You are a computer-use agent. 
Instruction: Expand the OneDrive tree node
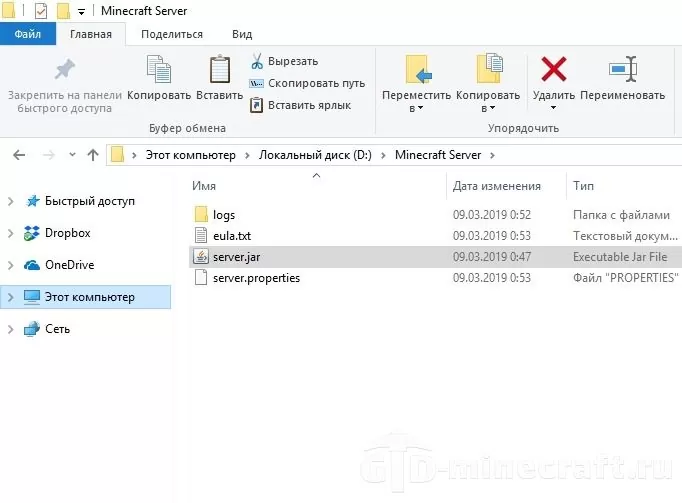tap(10, 265)
